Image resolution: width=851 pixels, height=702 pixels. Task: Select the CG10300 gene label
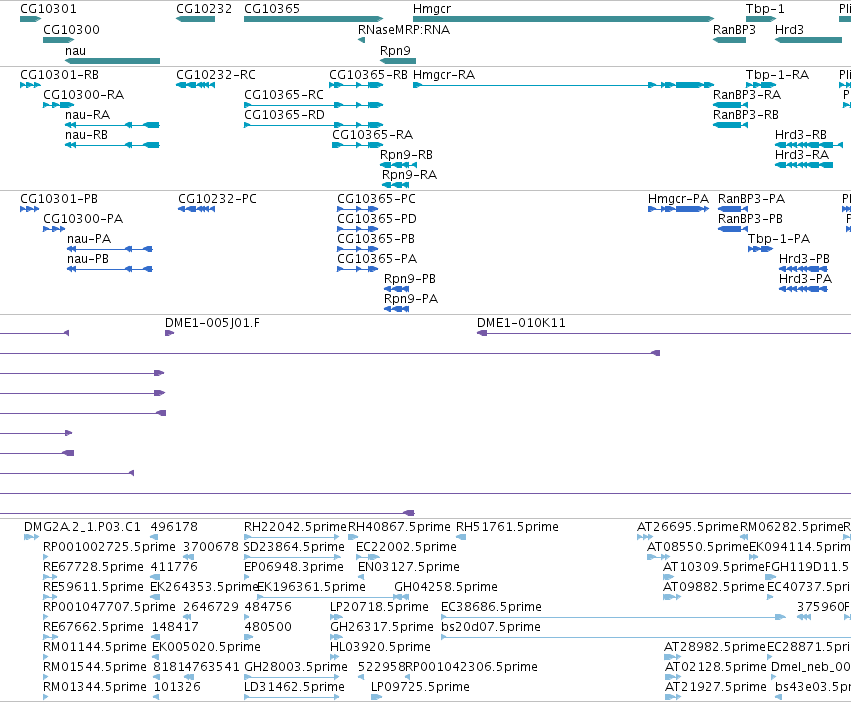tap(71, 30)
